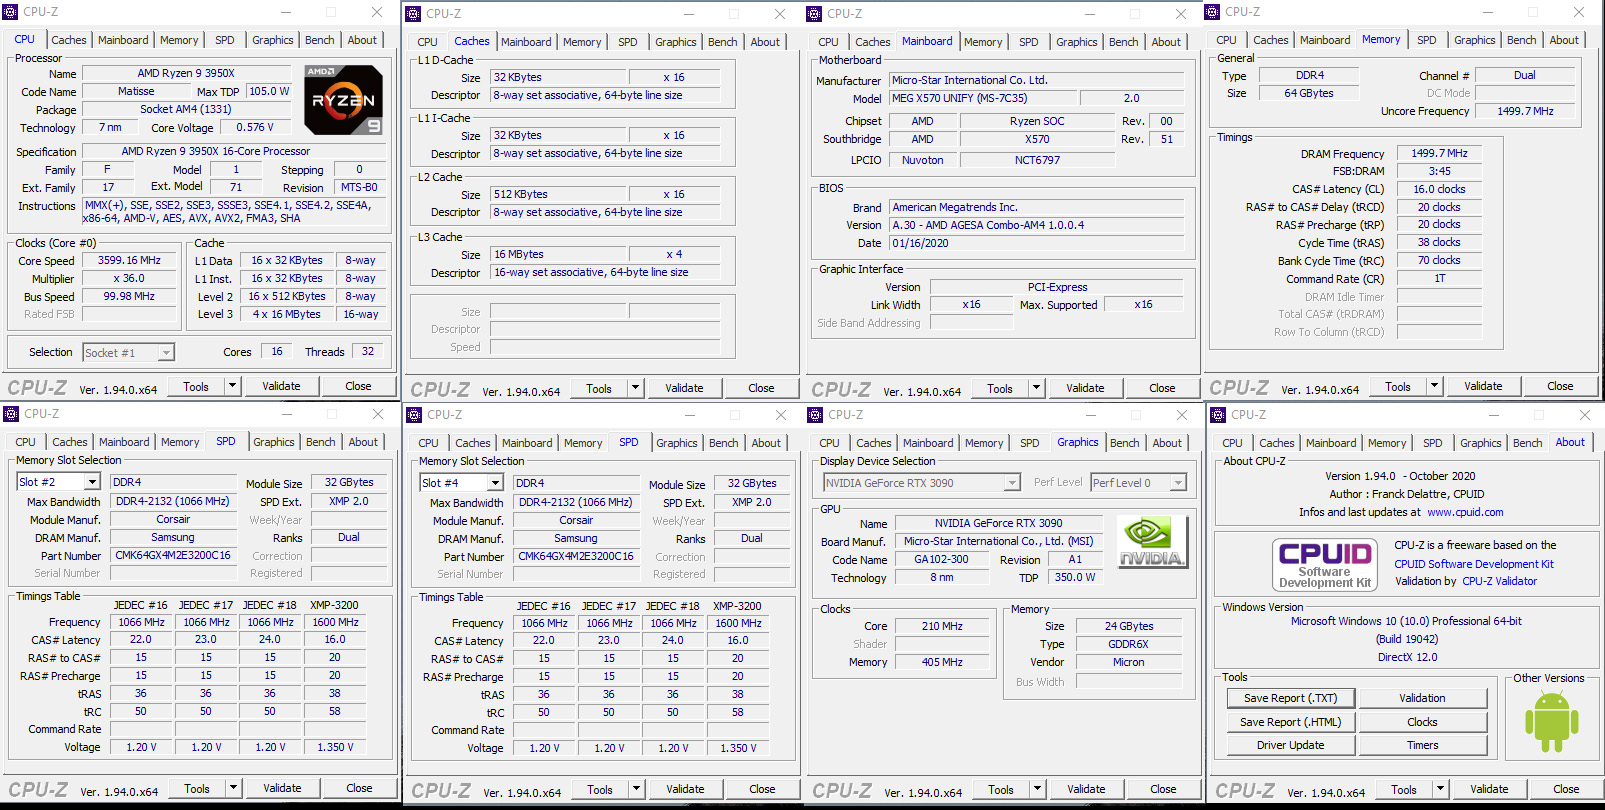Click the CPU-Z title bar icon in the Mainboard window
The height and width of the screenshot is (810, 1605).
click(814, 13)
